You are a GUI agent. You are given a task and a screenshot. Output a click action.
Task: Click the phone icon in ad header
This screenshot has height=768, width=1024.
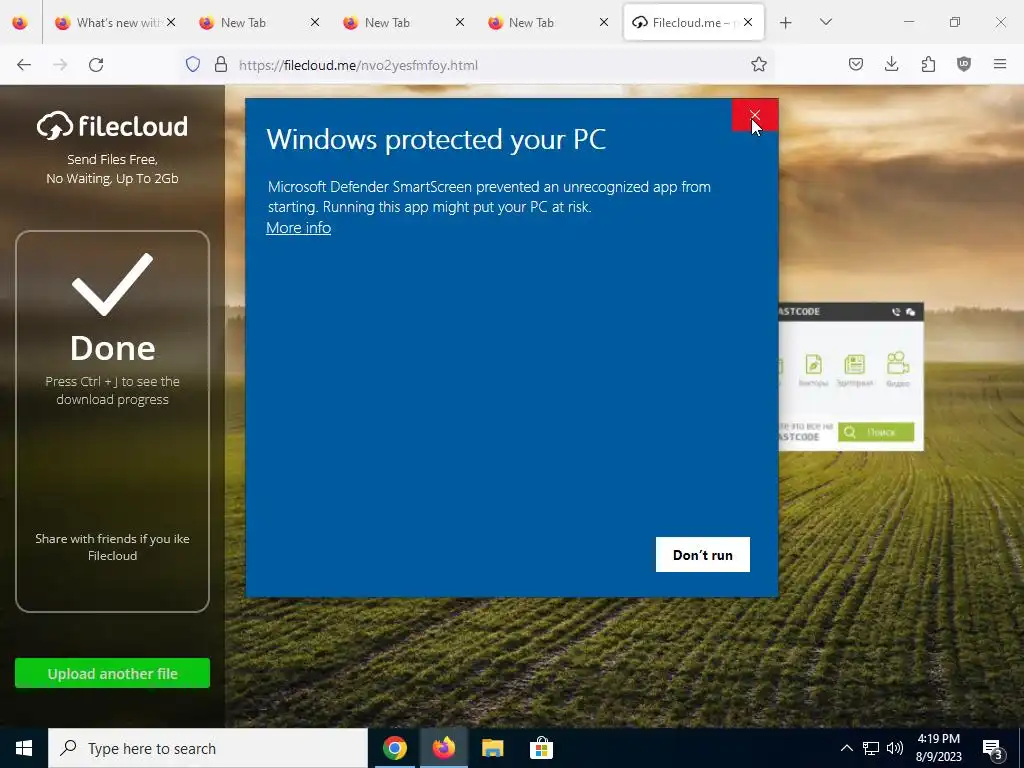tap(896, 312)
